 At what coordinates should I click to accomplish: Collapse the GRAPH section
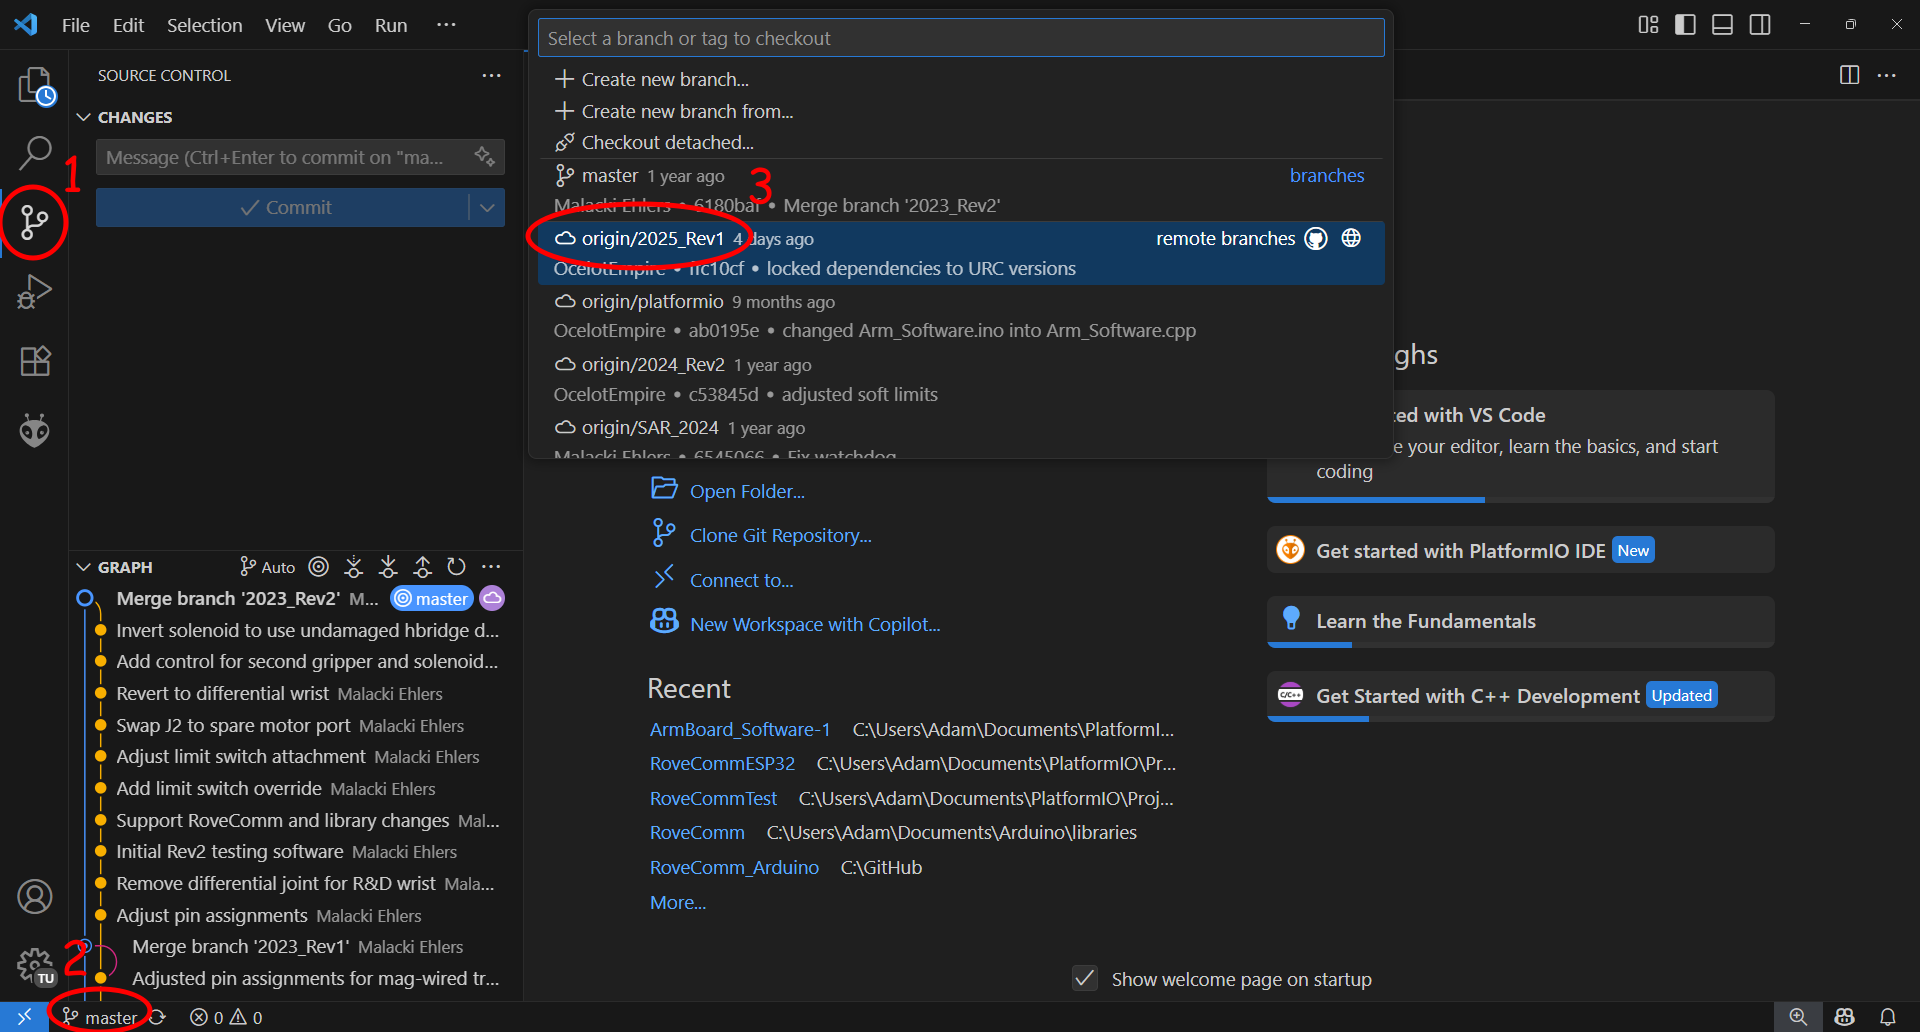coord(84,567)
